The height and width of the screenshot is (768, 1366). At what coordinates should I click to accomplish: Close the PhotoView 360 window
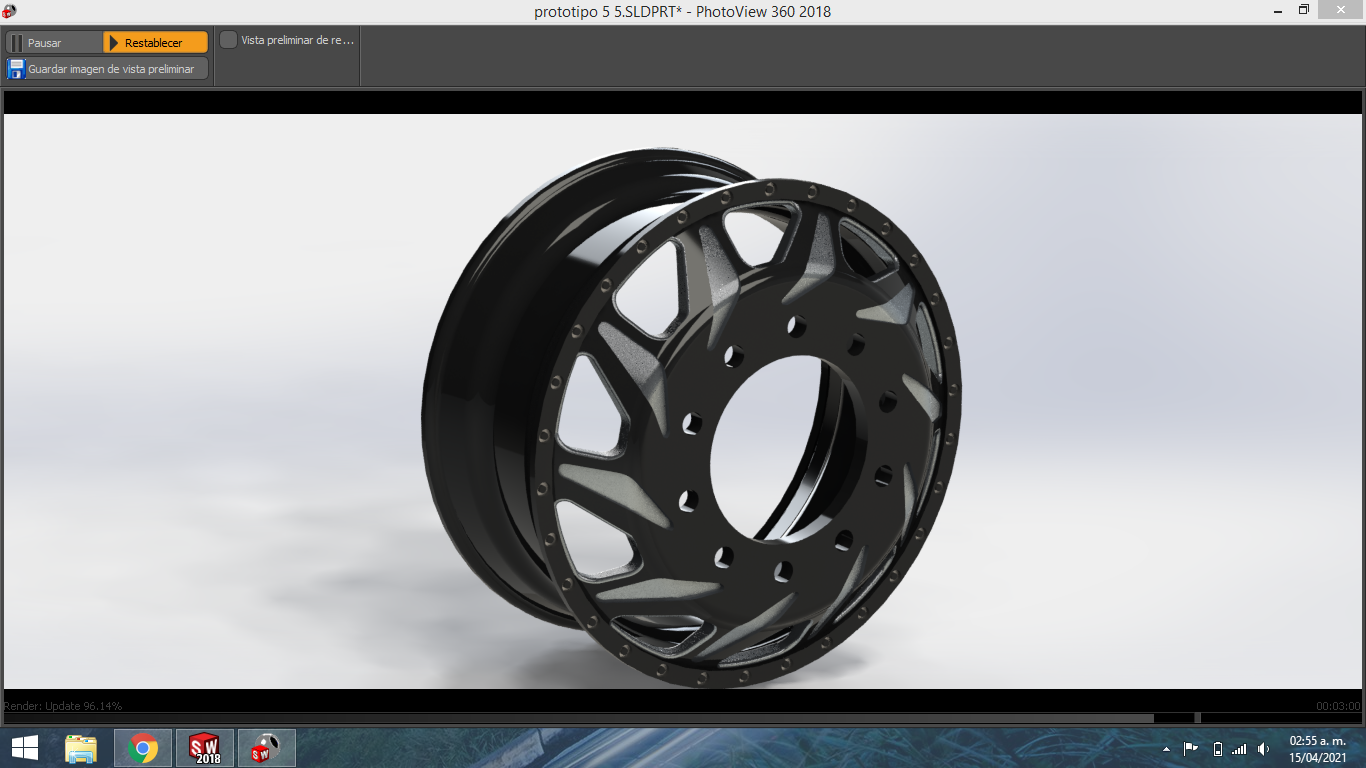(1342, 10)
